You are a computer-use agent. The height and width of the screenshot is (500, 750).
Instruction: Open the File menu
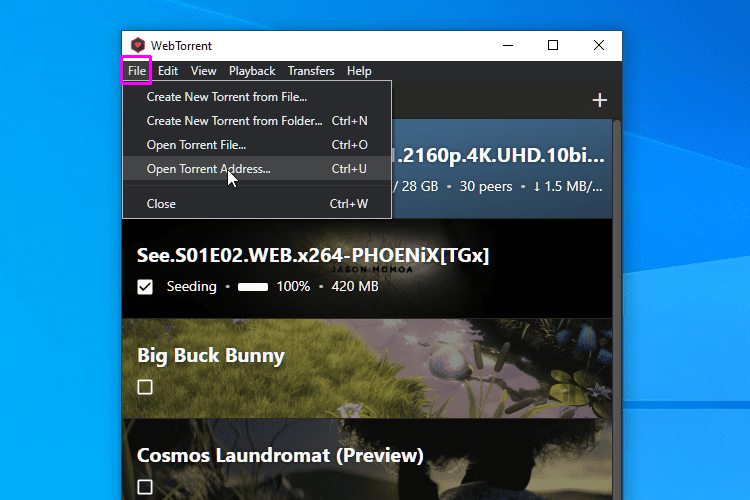(x=137, y=71)
